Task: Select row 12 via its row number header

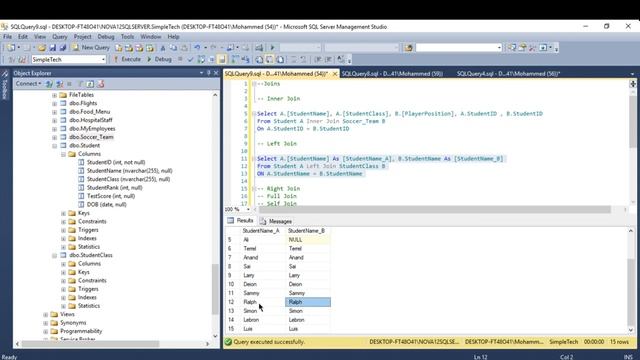Action: pos(231,302)
